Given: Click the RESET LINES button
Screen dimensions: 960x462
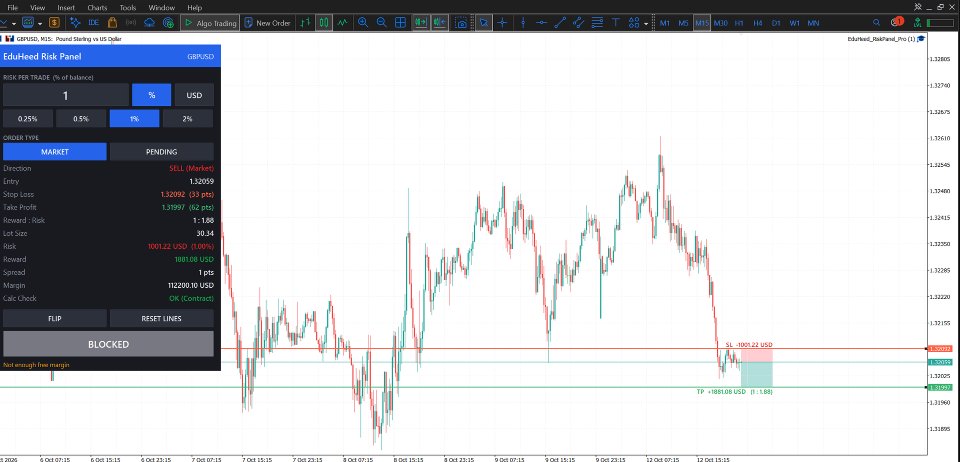Looking at the screenshot, I should (x=162, y=318).
